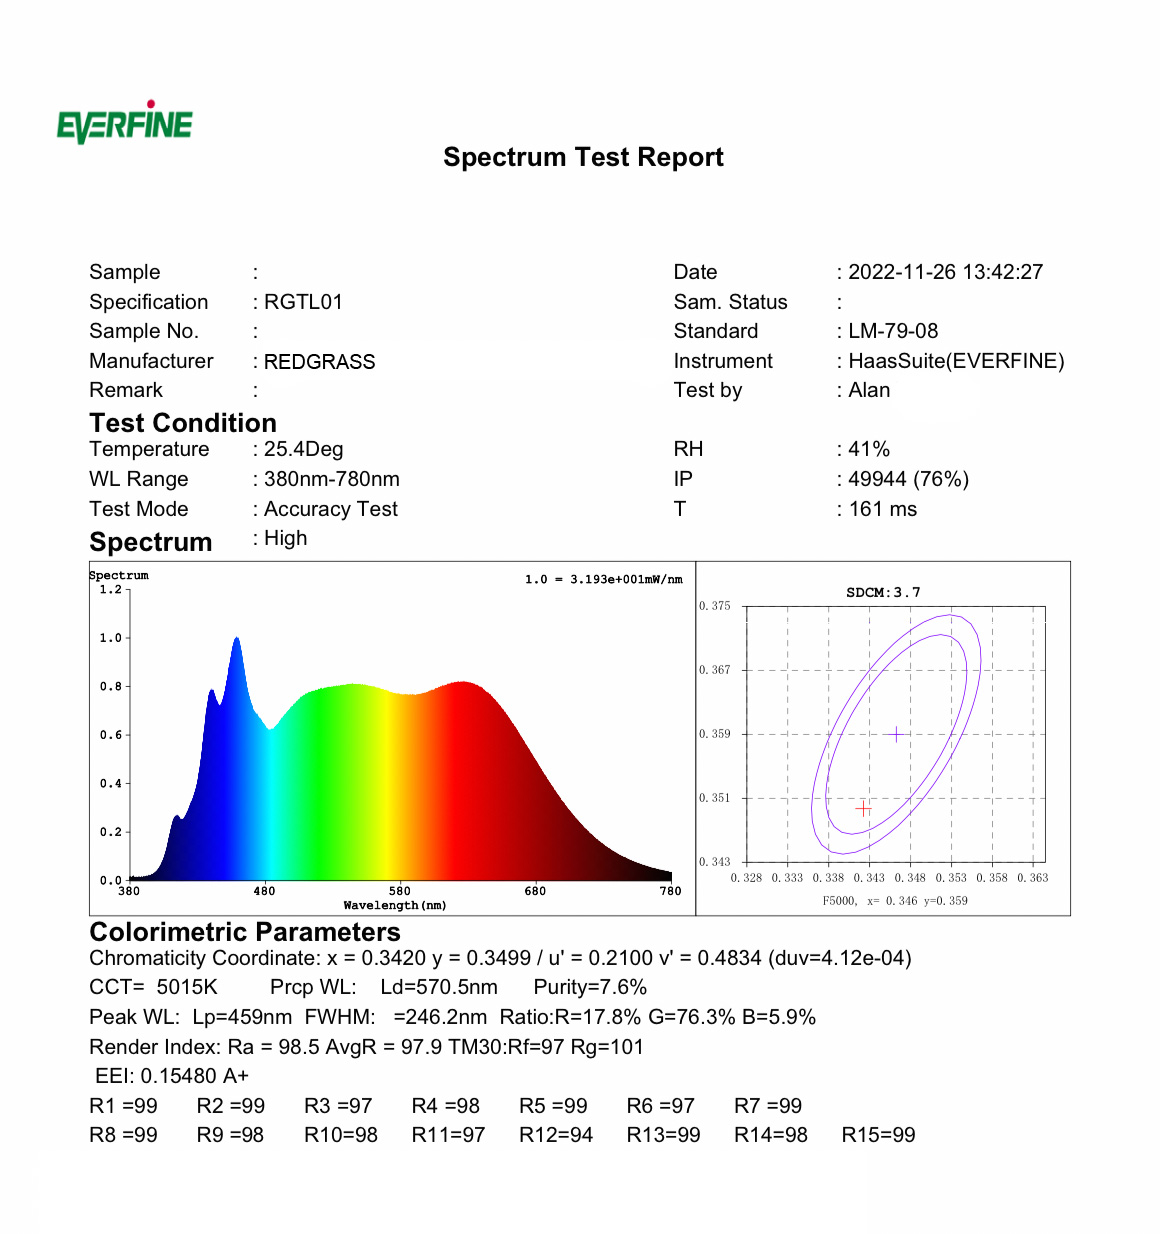Click the Test Condition heading
This screenshot has height=1234, width=1160.
[183, 423]
